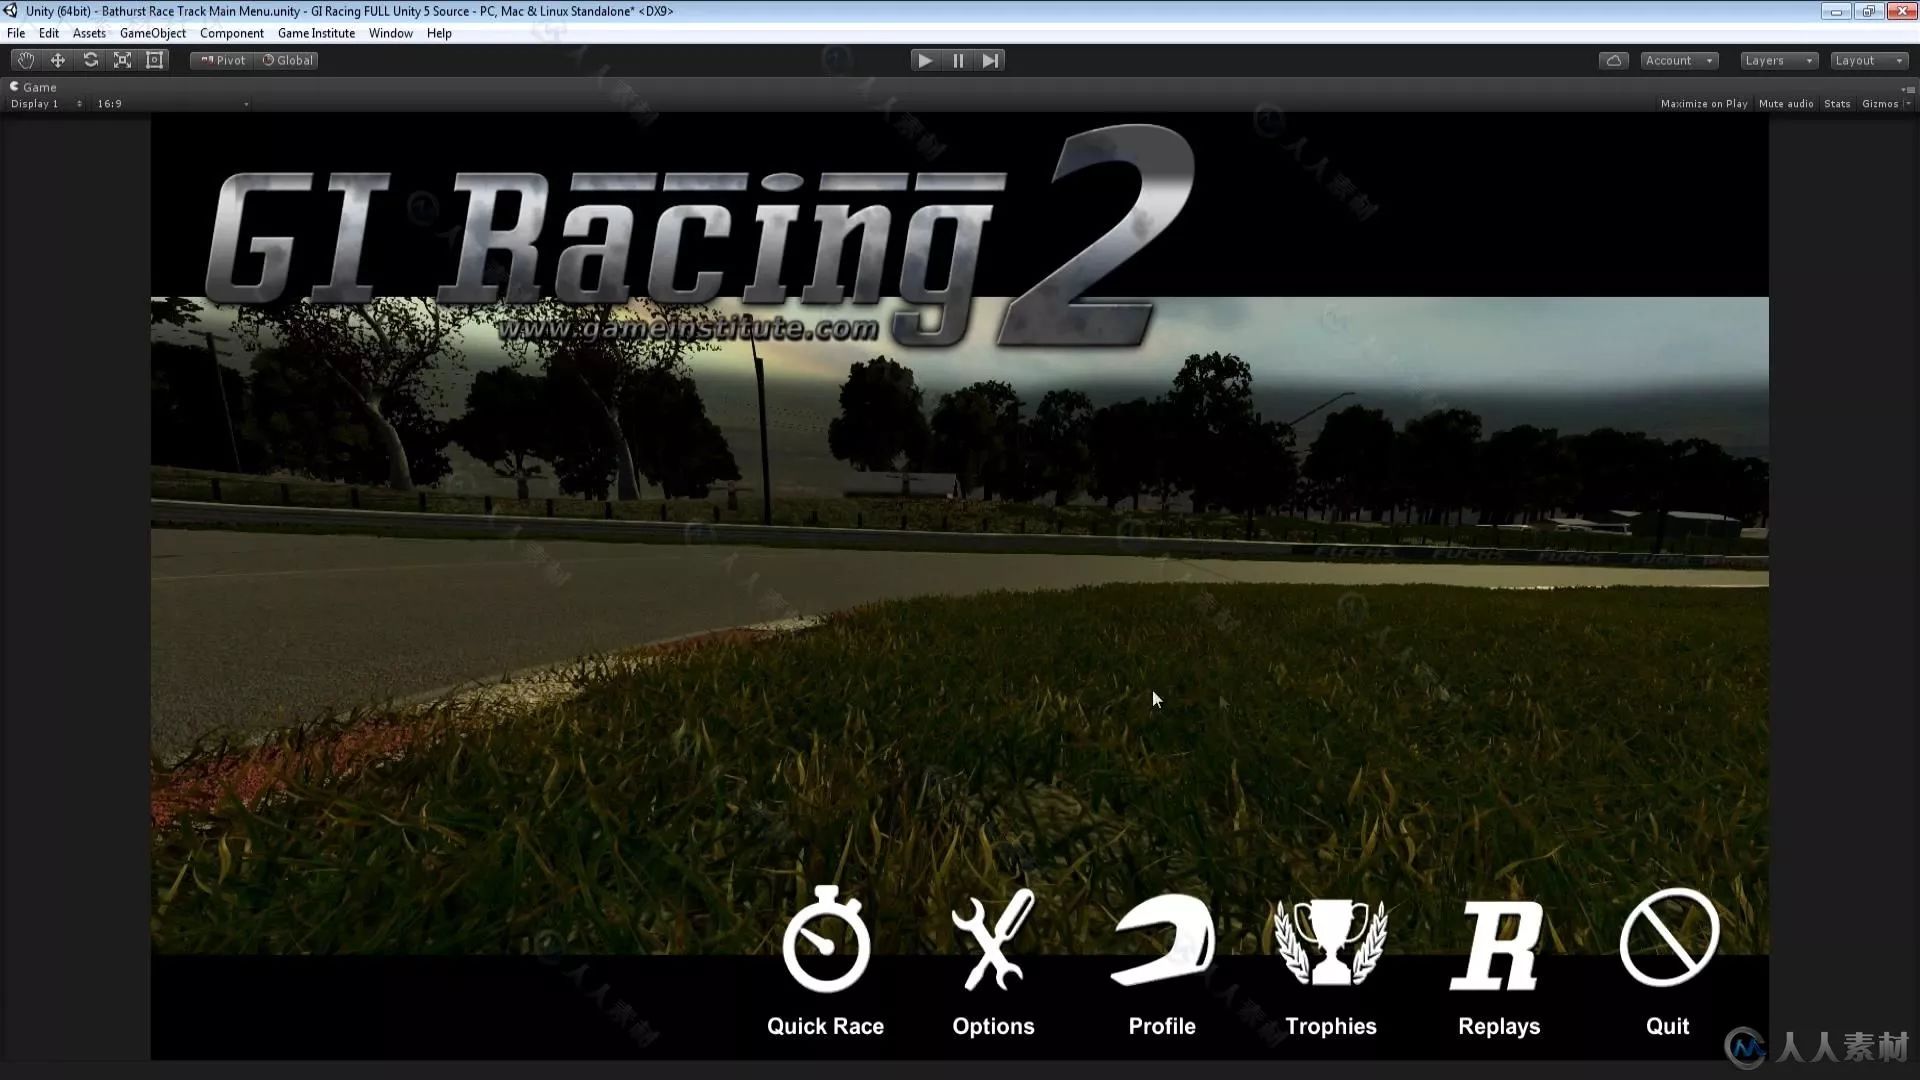Toggle the Global handle rotation button
The width and height of the screenshot is (1920, 1080).
pyautogui.click(x=287, y=60)
